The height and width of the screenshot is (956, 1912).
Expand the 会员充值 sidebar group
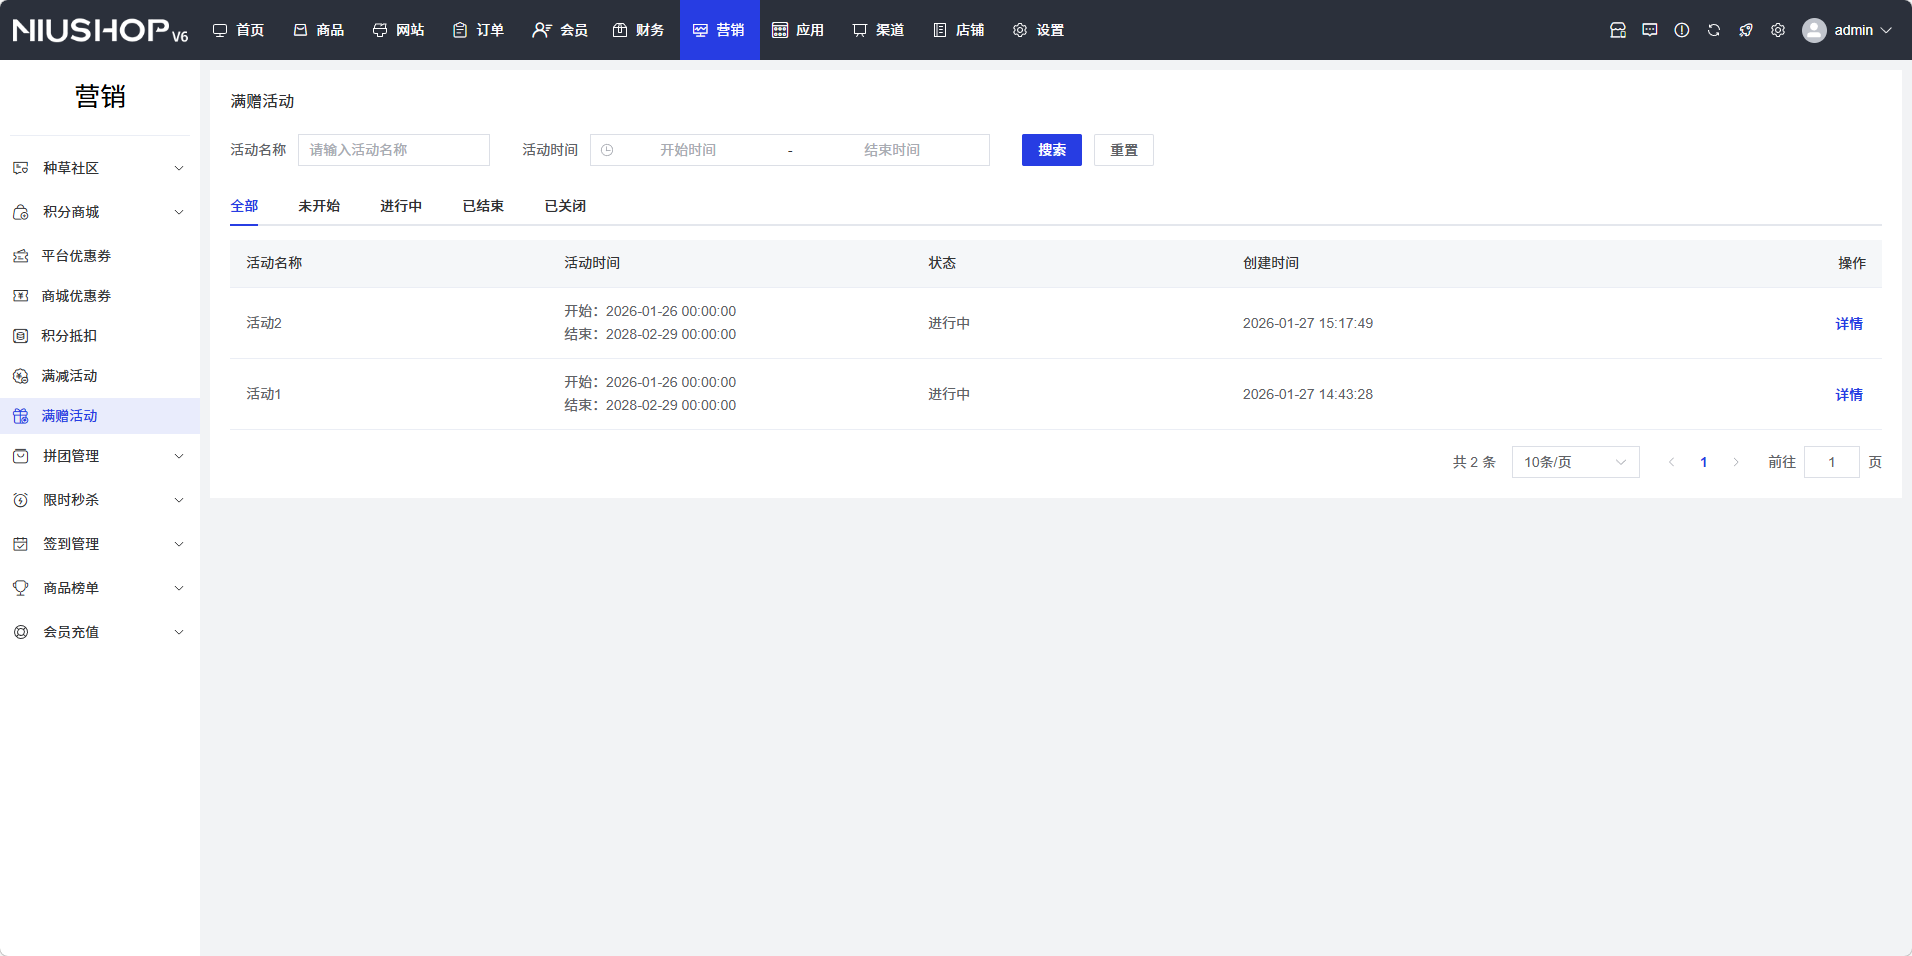click(x=100, y=632)
